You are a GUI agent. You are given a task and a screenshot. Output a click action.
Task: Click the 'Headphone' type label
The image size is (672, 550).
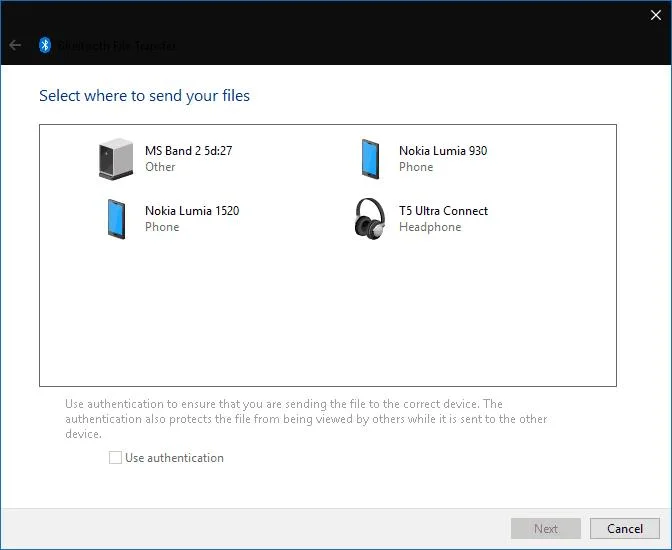[x=430, y=227]
